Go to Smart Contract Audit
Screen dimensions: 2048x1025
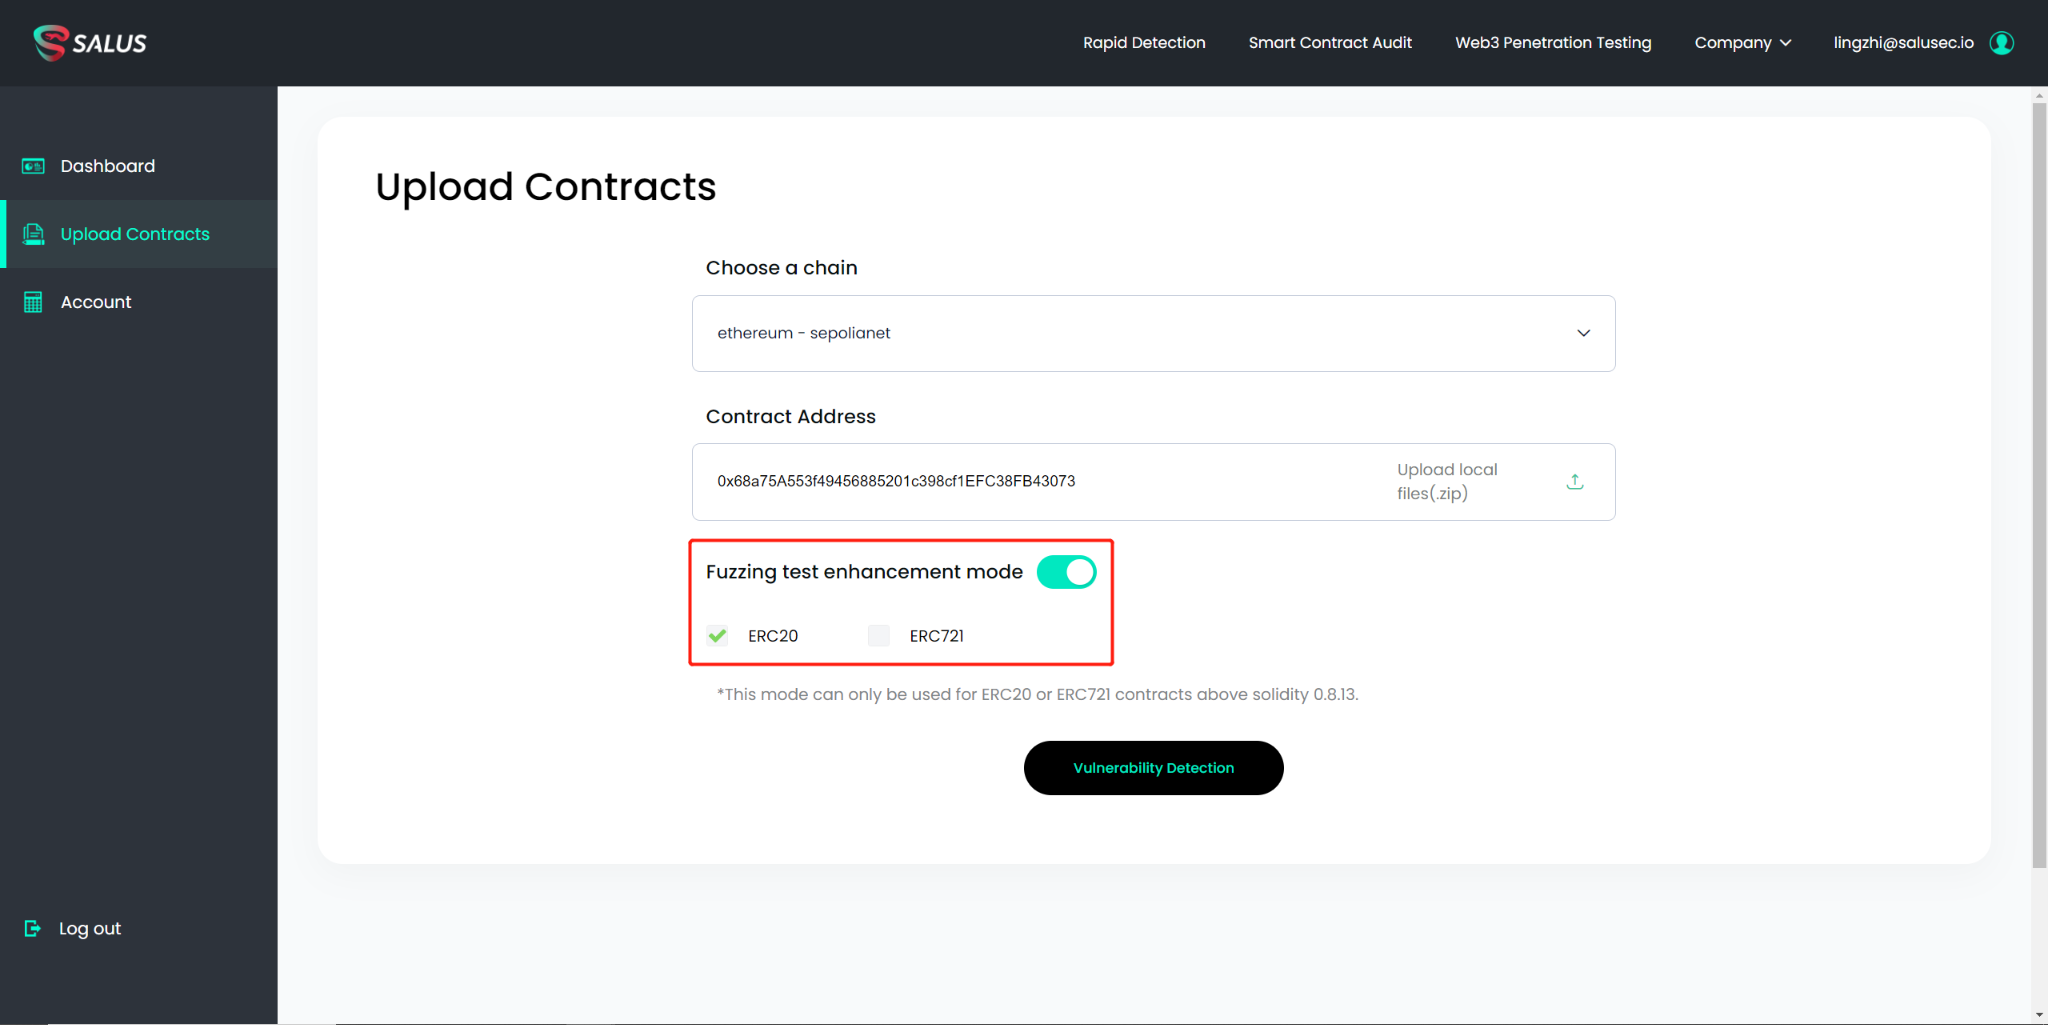point(1330,43)
